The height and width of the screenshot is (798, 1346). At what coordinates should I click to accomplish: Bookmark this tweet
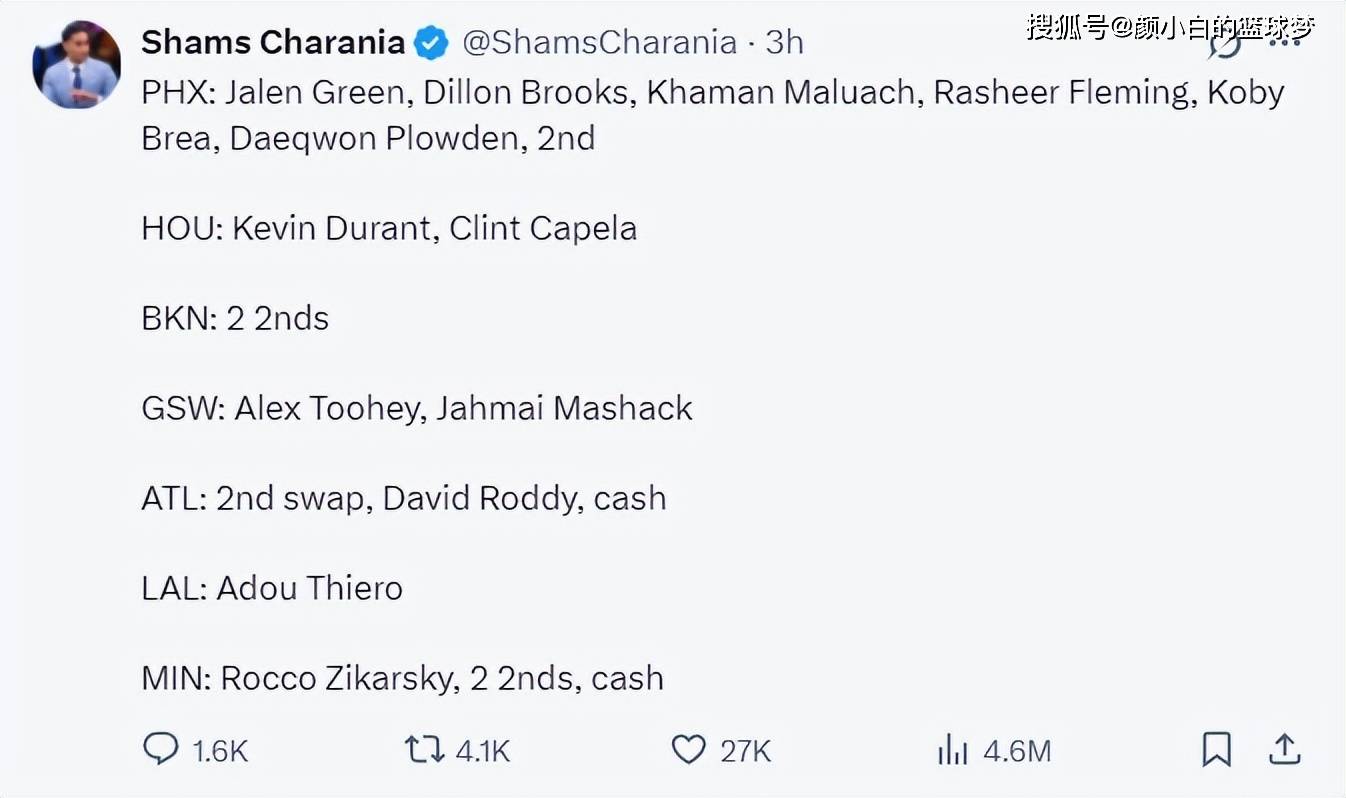click(x=1216, y=749)
